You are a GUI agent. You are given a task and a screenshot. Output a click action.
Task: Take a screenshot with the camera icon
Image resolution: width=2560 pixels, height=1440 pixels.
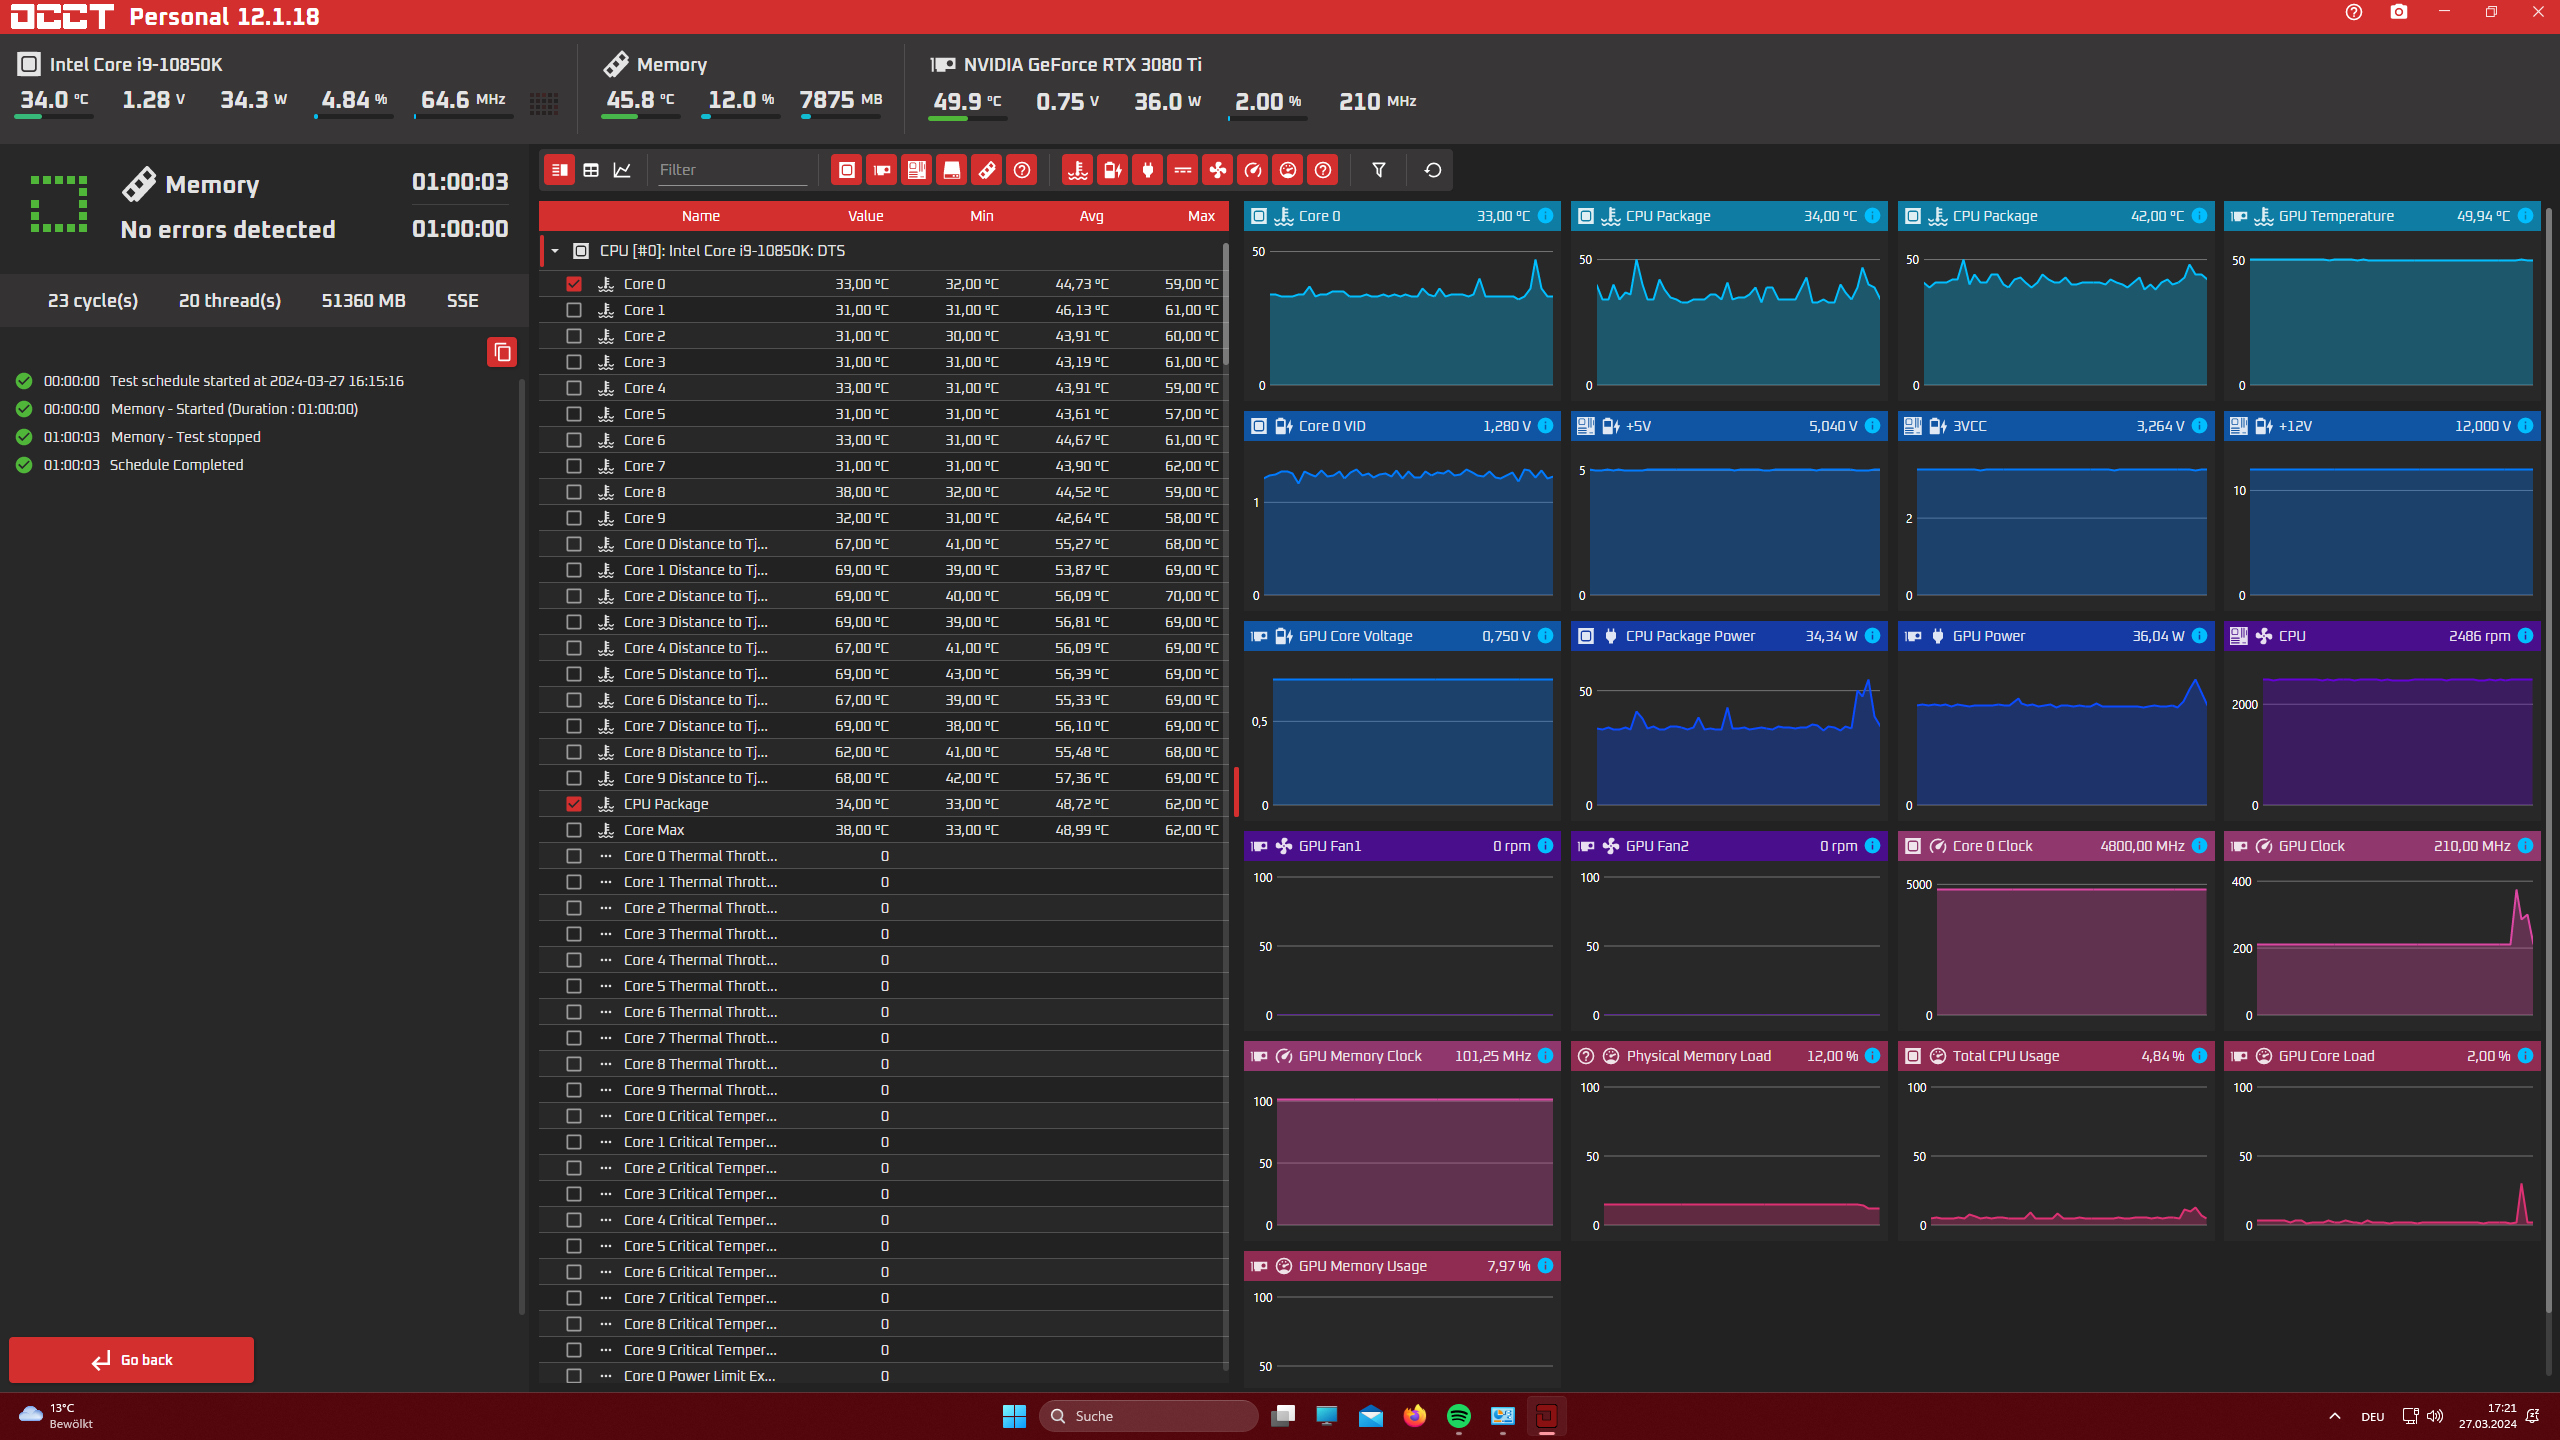[2398, 13]
